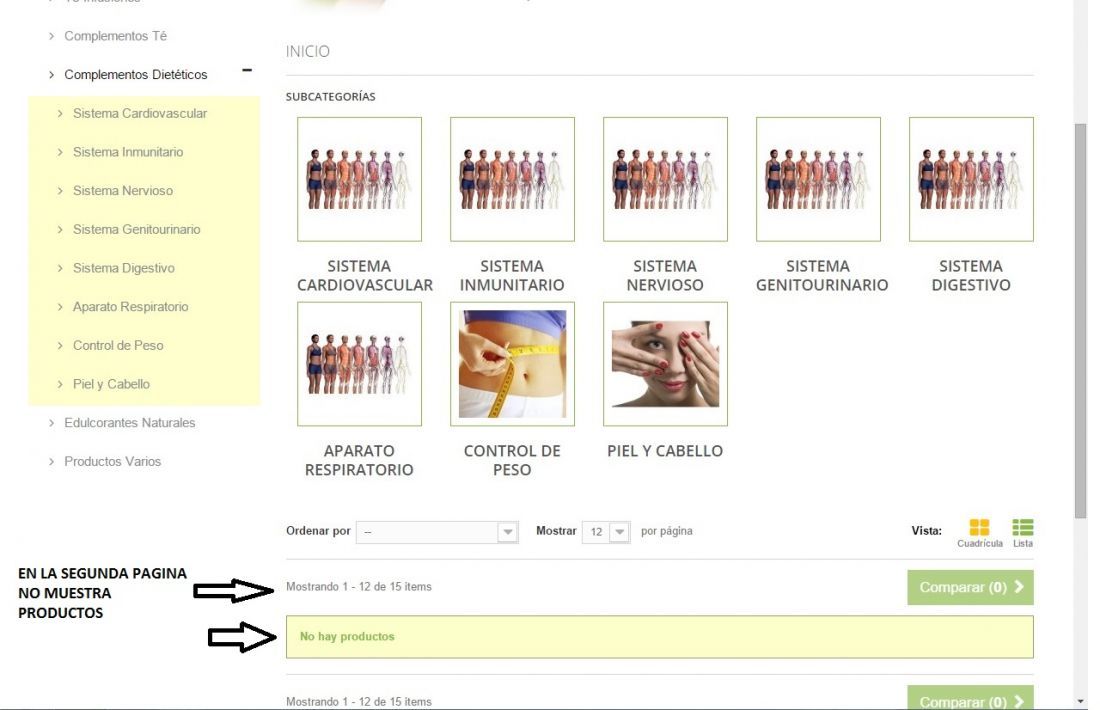Open APARATO RESPIRATORIO title link under image
1100x710 pixels.
point(359,460)
